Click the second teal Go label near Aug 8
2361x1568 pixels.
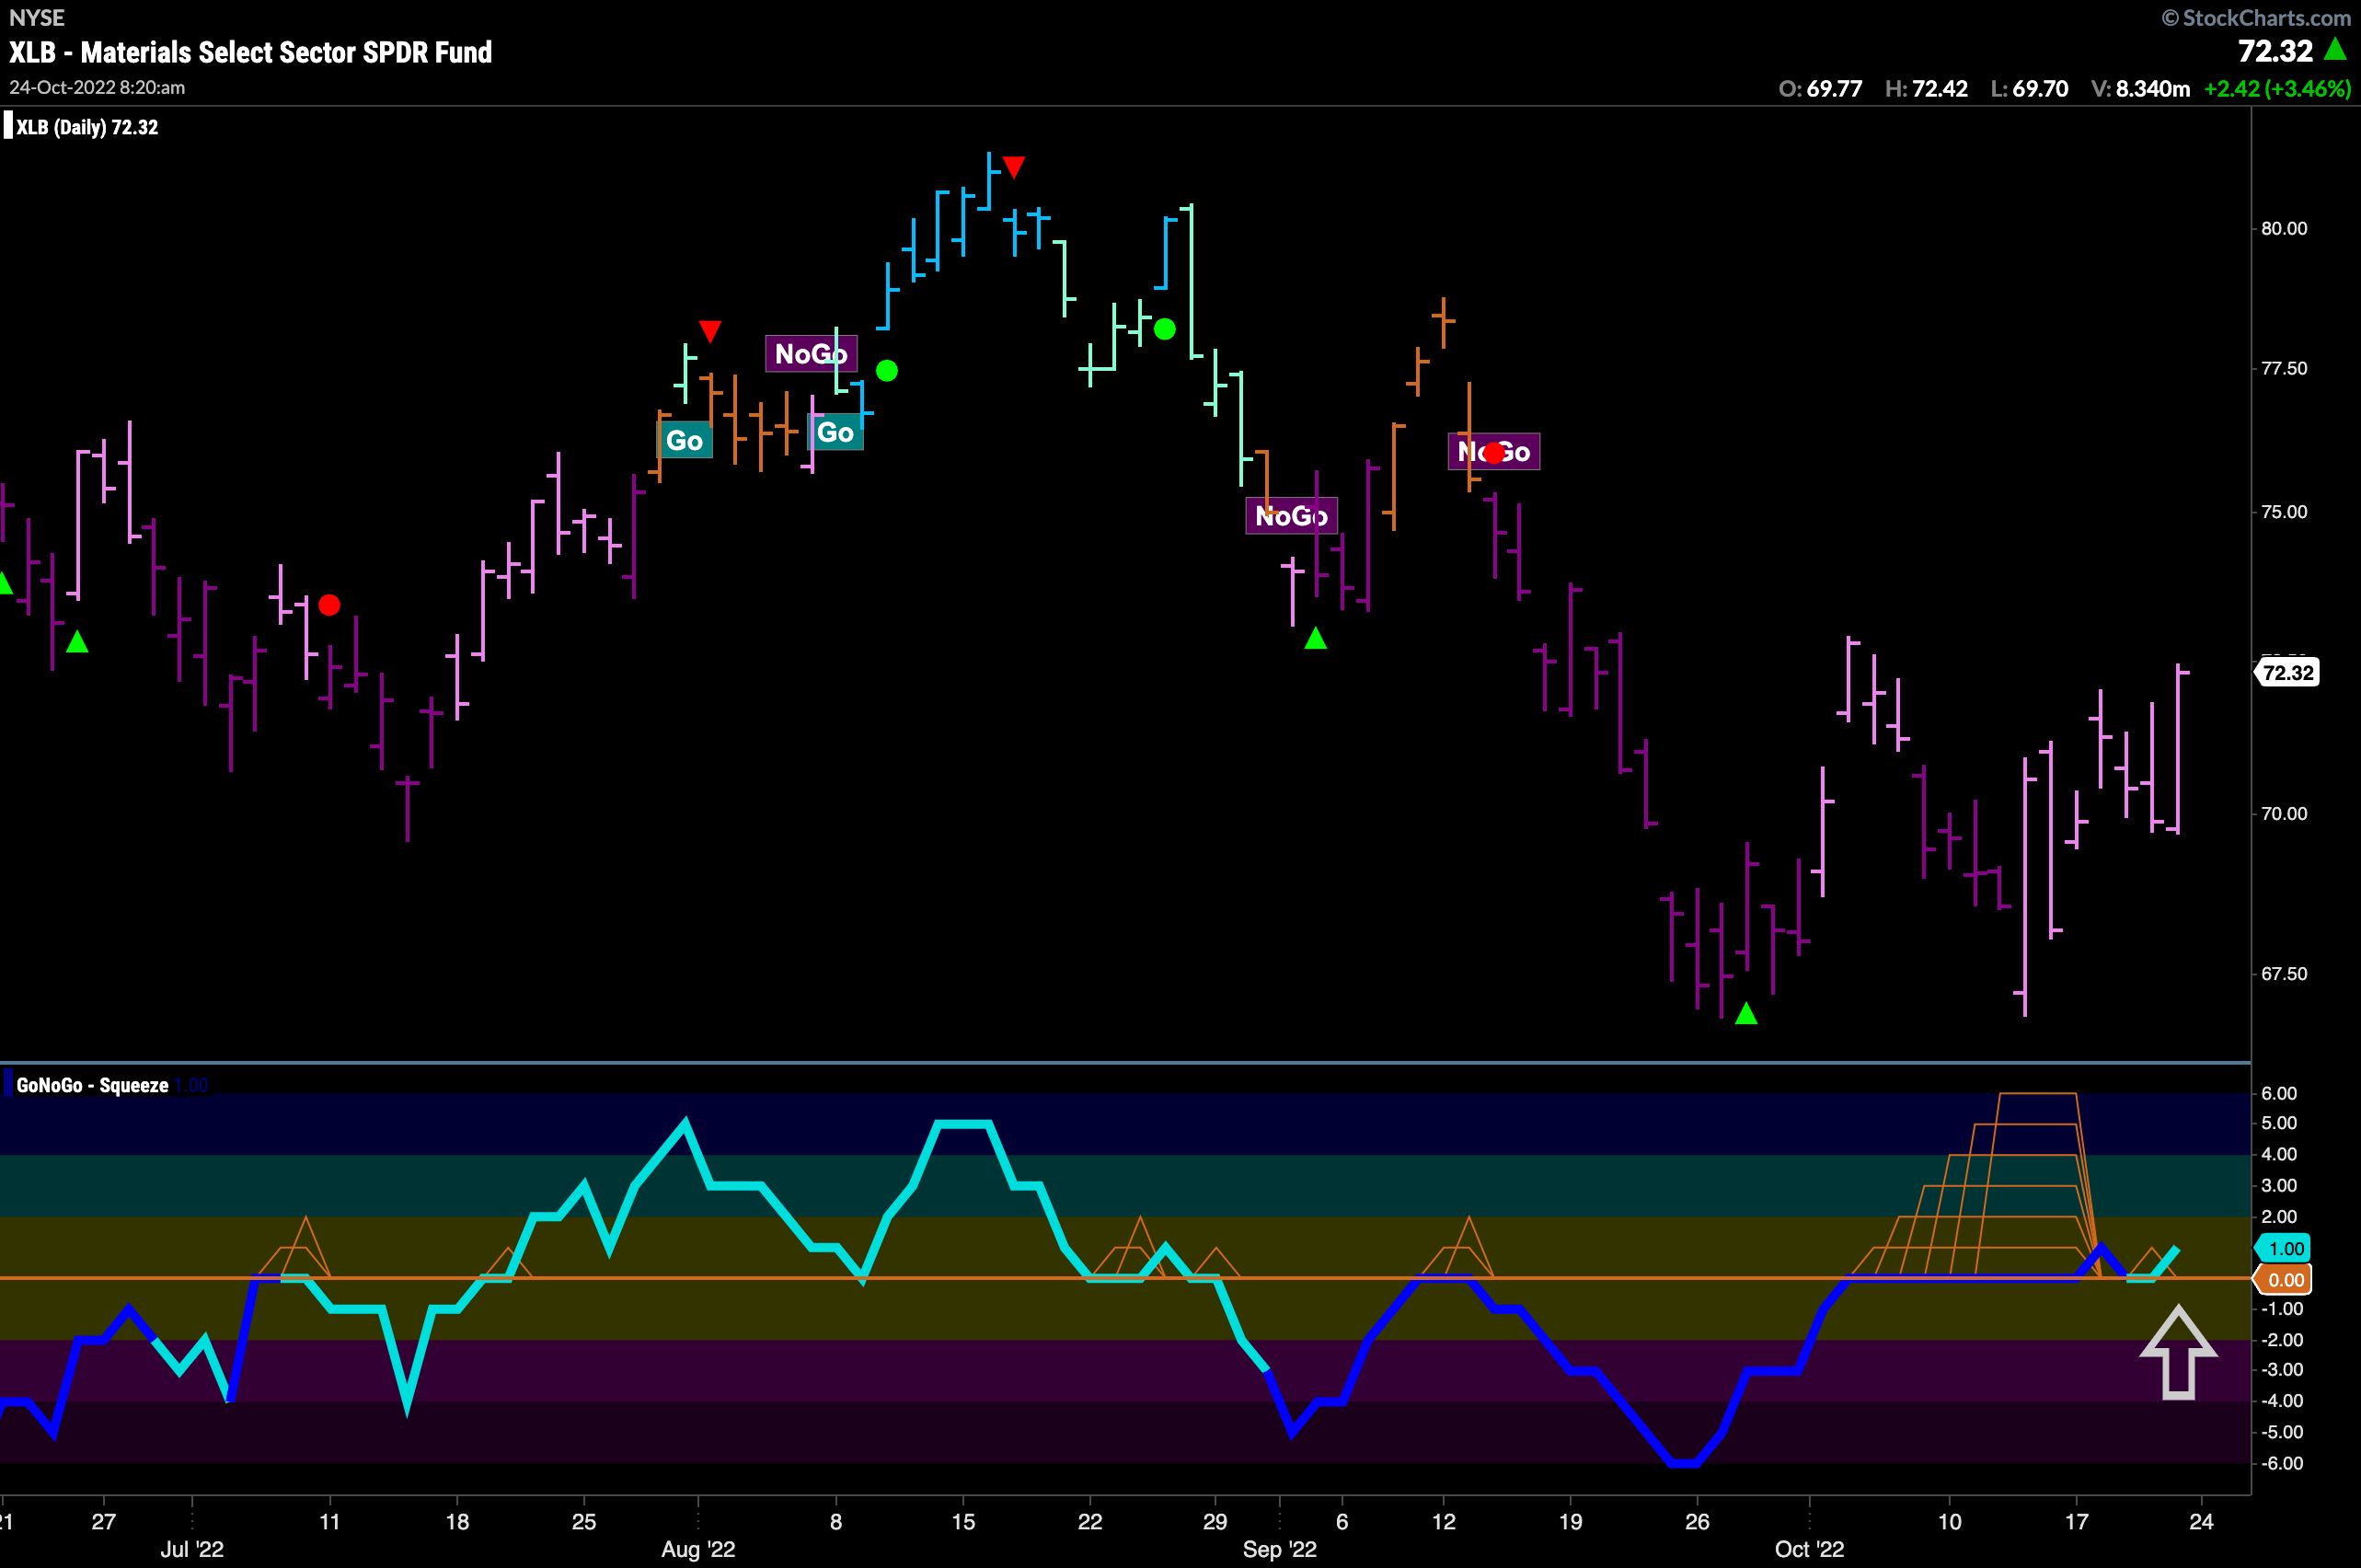pos(835,432)
